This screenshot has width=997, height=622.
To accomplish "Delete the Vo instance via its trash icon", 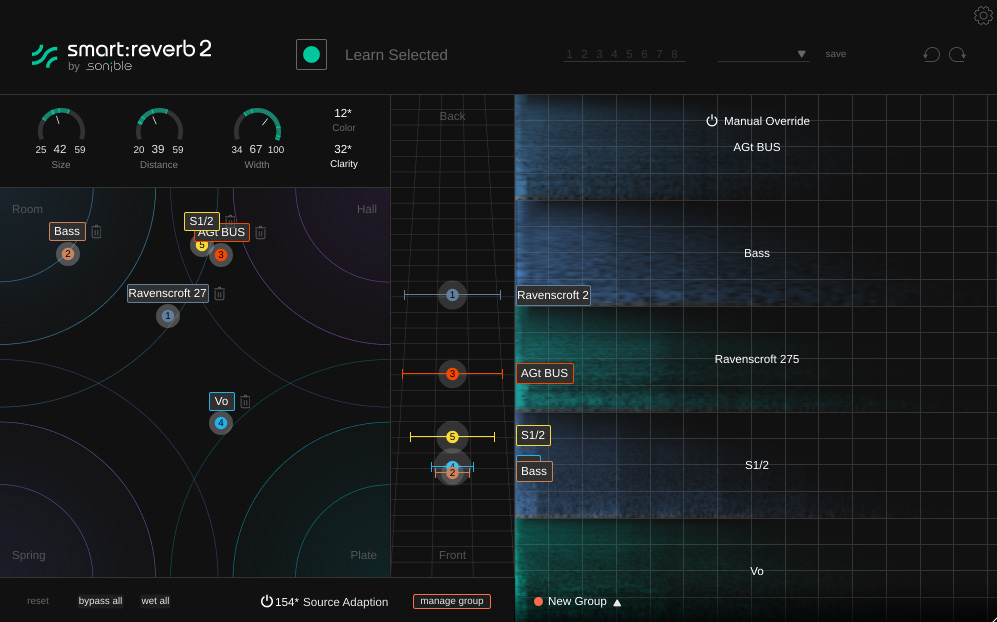I will [245, 401].
